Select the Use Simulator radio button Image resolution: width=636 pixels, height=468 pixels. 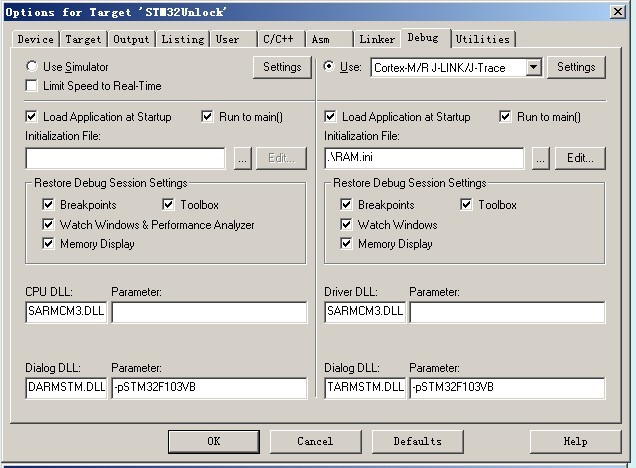(x=32, y=66)
